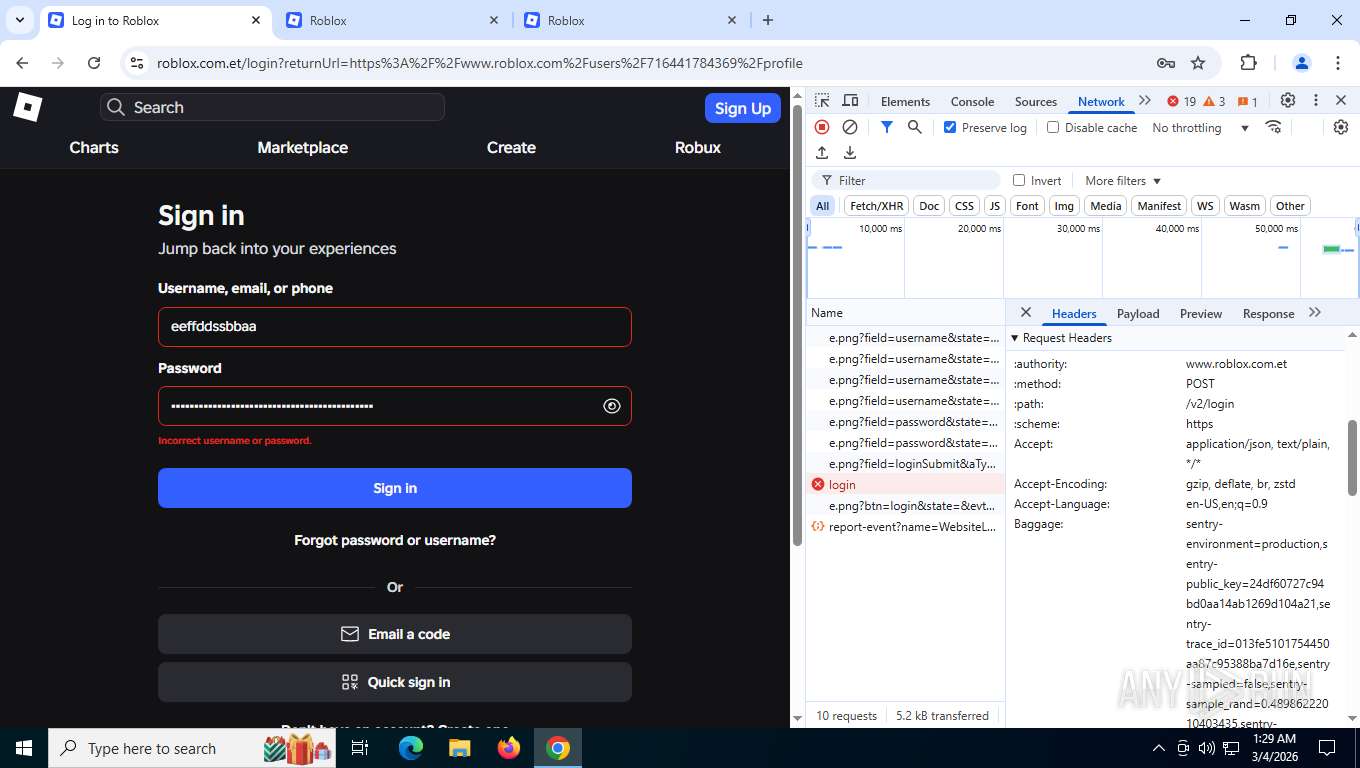Reload the page
Image resolution: width=1360 pixels, height=768 pixels.
(94, 63)
